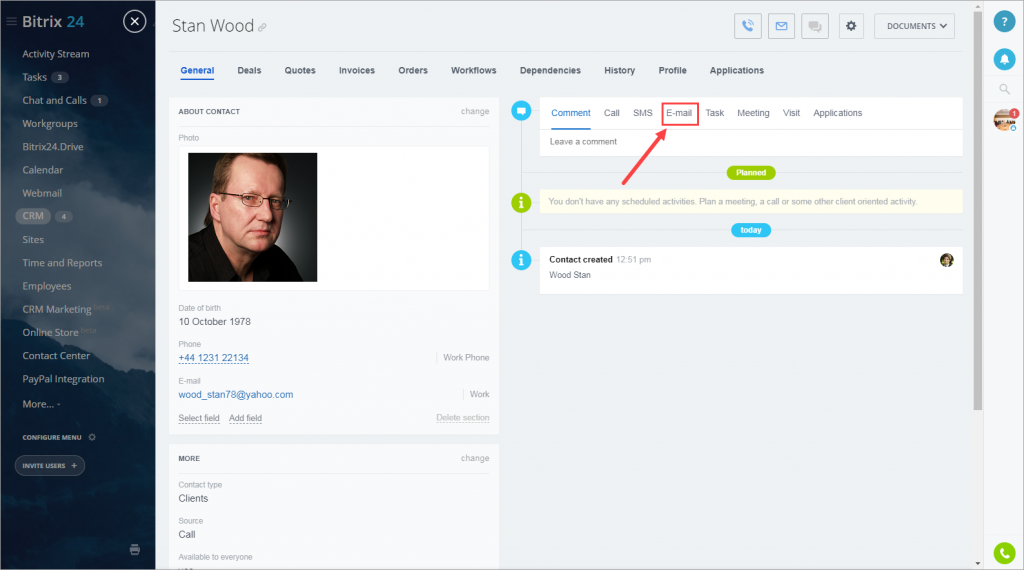The image size is (1024, 570).
Task: Select the Task activity tab
Action: (714, 113)
